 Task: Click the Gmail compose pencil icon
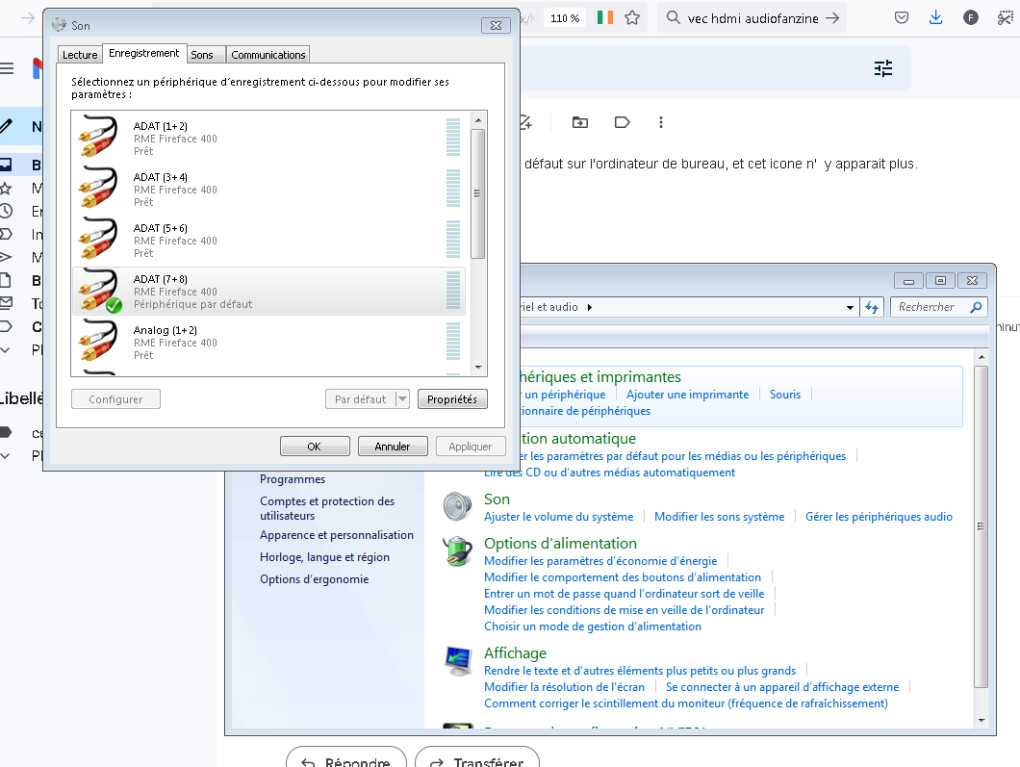(x=6, y=126)
